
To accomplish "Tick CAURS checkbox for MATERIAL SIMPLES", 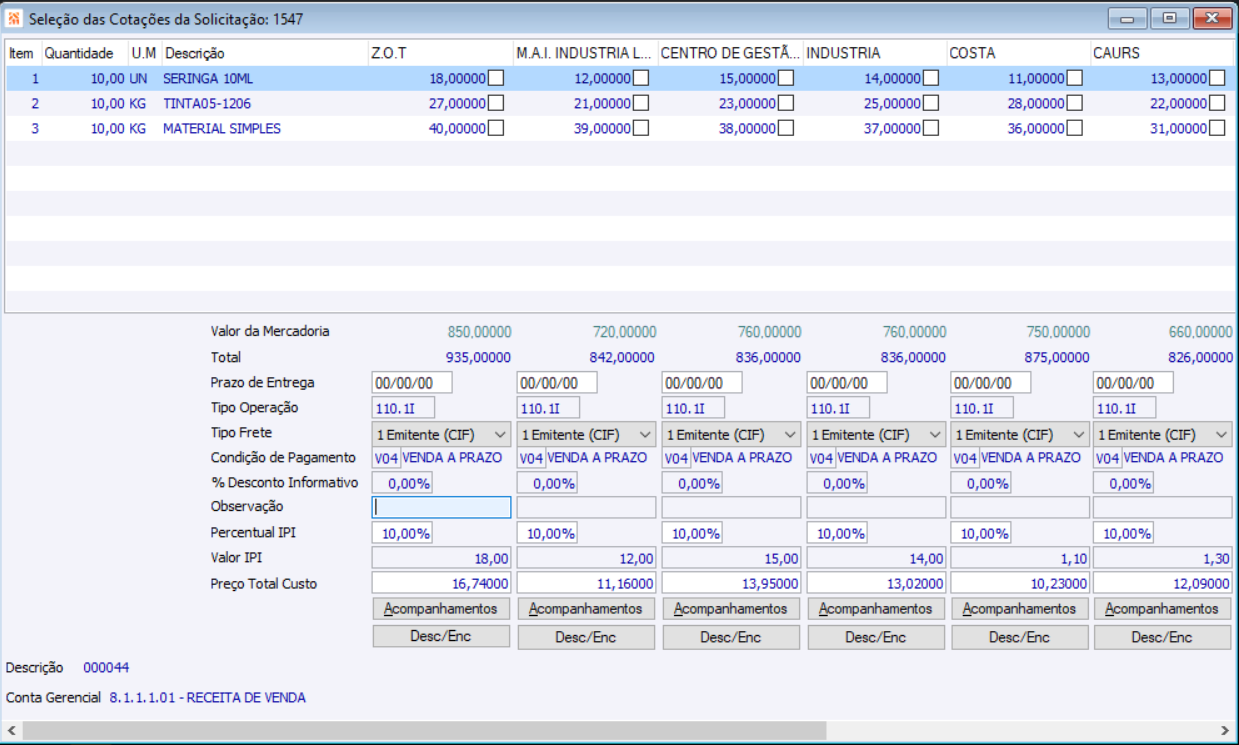I will 1217,128.
